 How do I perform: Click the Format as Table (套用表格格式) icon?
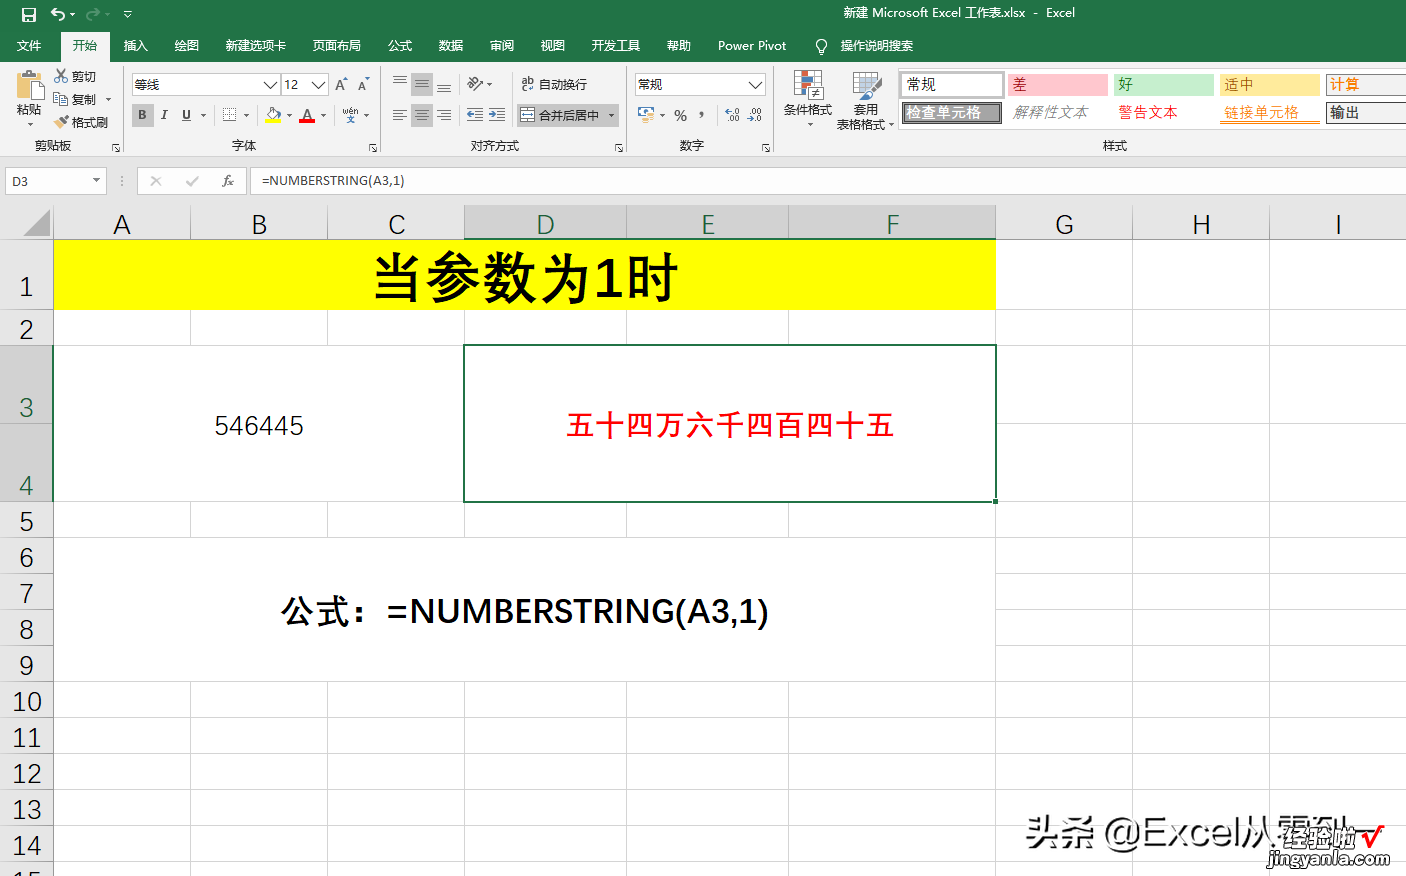[866, 85]
